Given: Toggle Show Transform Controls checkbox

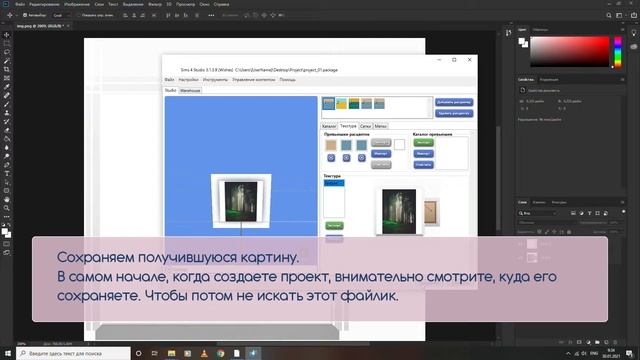Looking at the screenshot, I should coord(79,16).
